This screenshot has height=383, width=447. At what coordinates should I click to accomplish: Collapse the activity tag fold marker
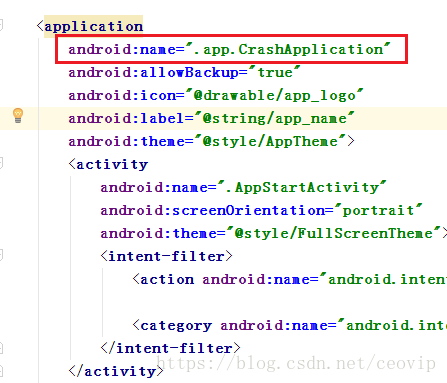(1, 163)
